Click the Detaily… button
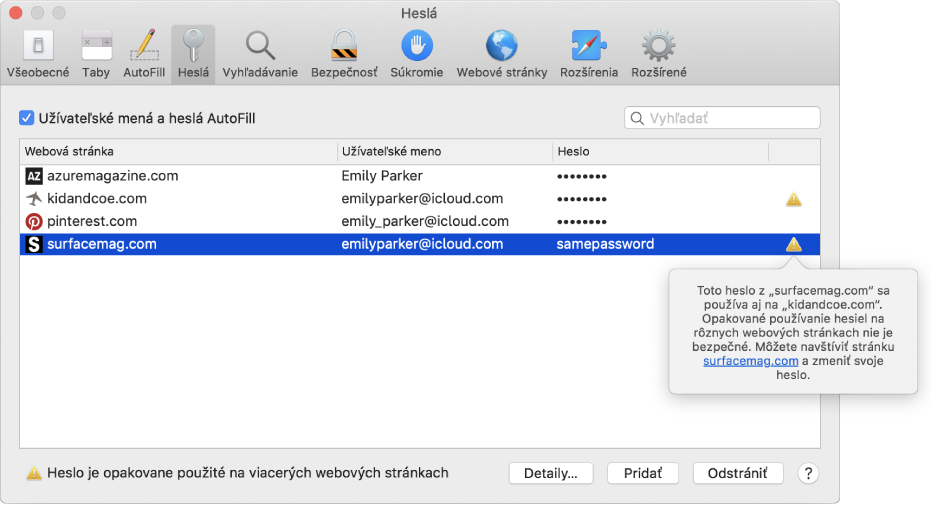 pyautogui.click(x=550, y=473)
